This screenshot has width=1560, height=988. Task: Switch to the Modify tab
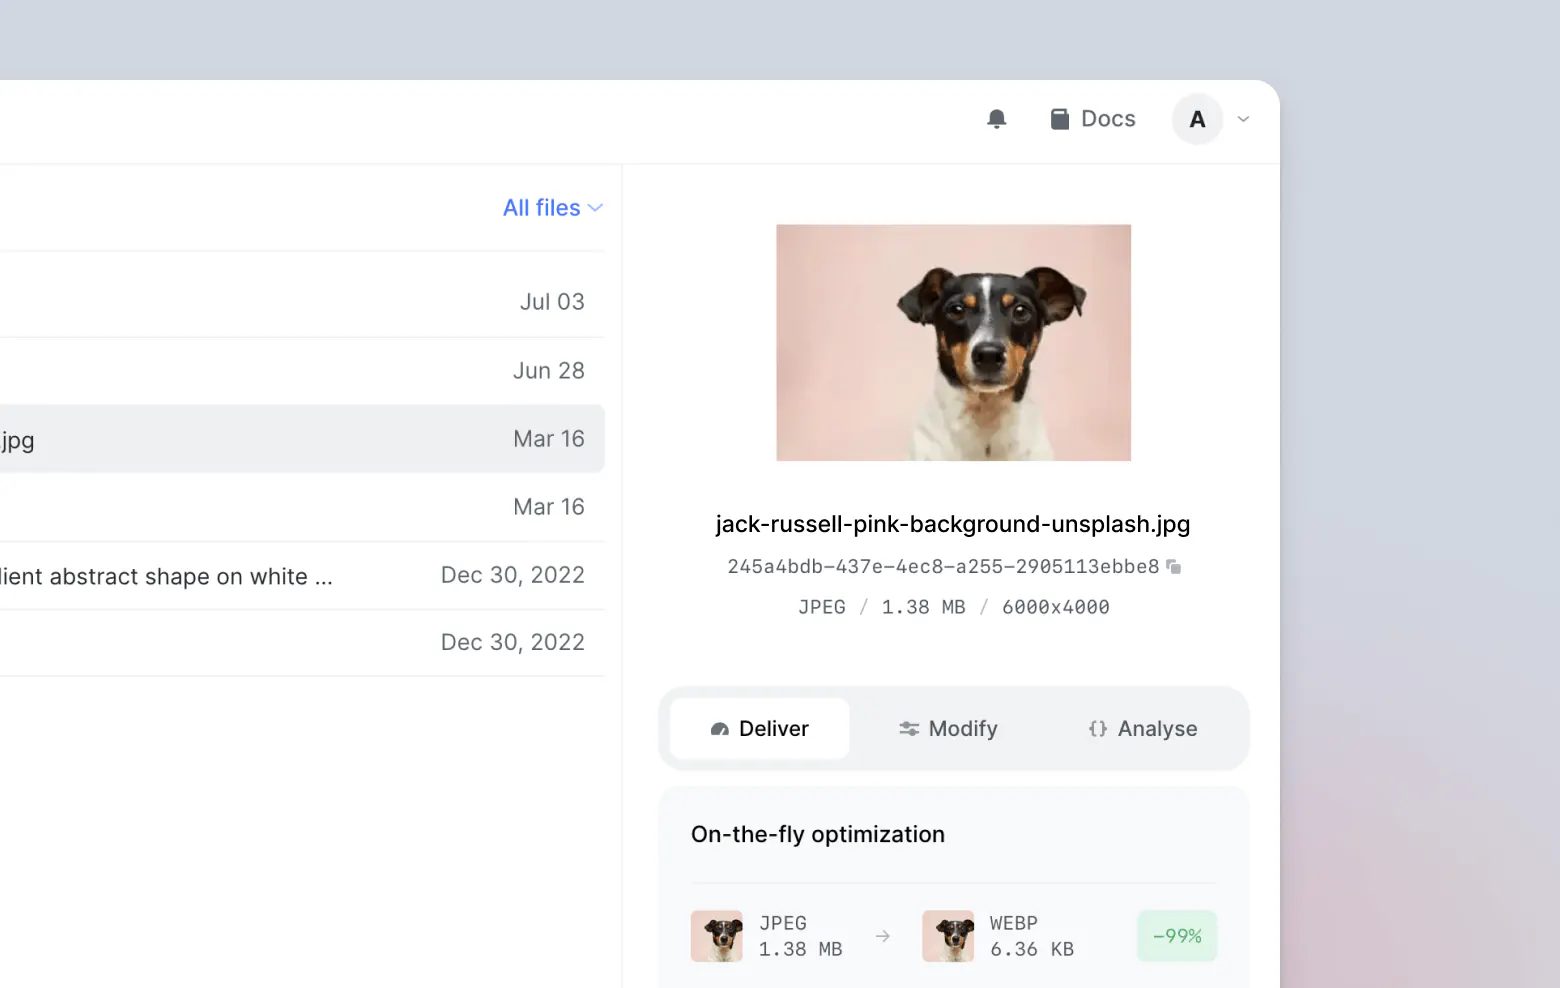tap(948, 728)
